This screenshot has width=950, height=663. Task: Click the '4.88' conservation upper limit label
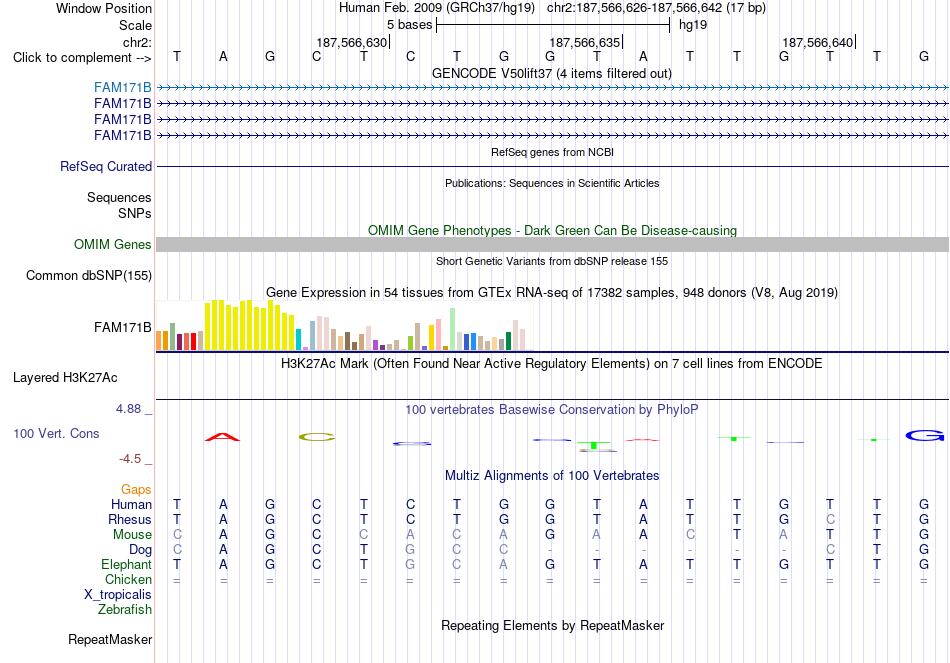click(128, 409)
